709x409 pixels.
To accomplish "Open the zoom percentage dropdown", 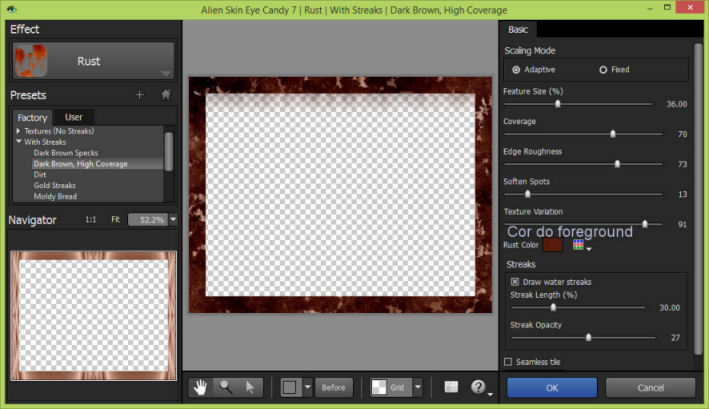I will click(x=172, y=219).
